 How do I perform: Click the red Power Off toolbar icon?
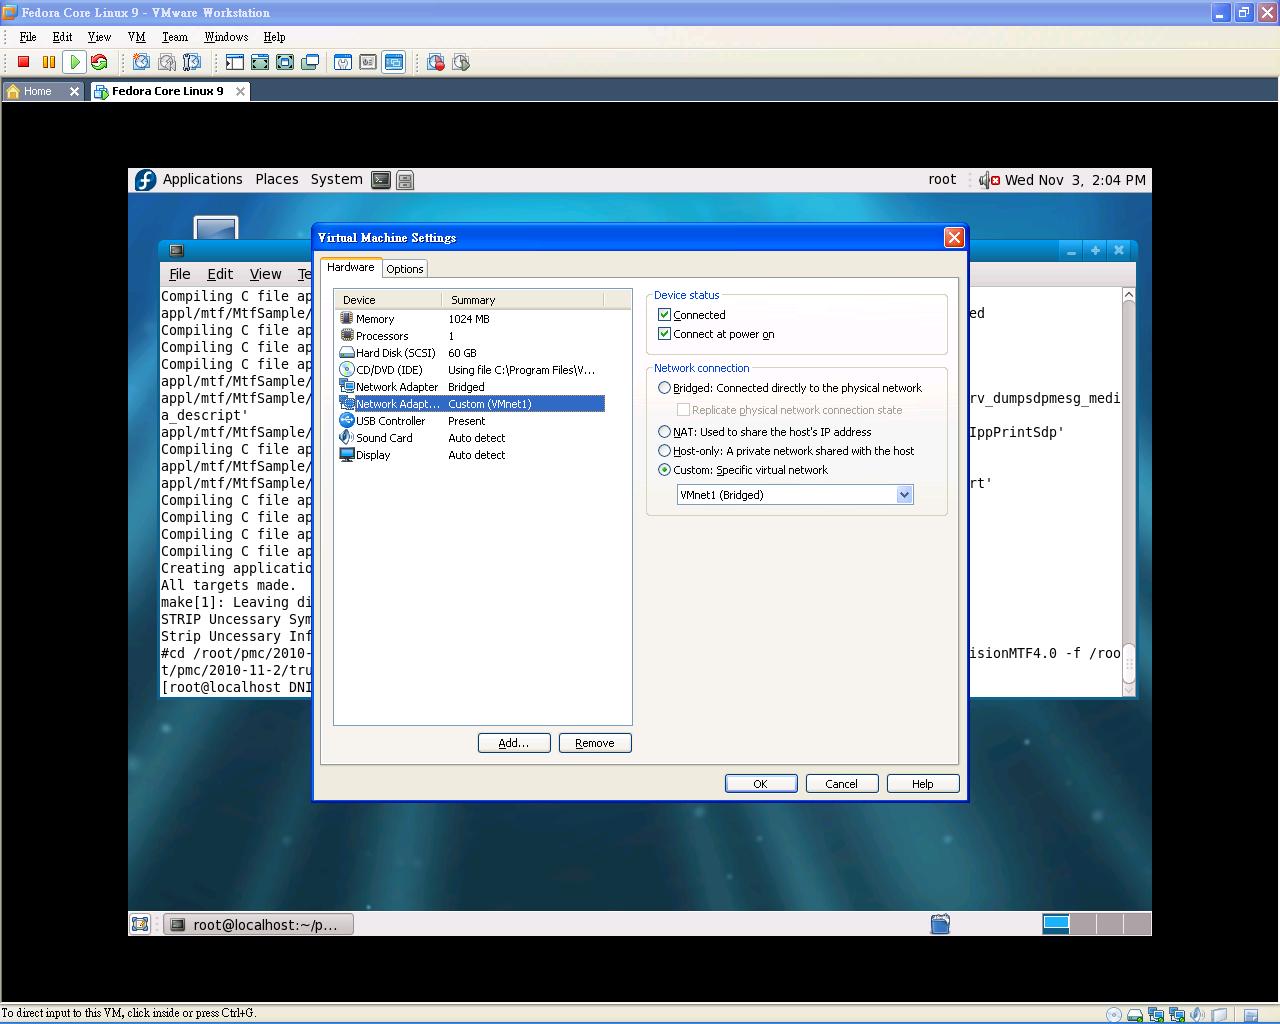(24, 62)
